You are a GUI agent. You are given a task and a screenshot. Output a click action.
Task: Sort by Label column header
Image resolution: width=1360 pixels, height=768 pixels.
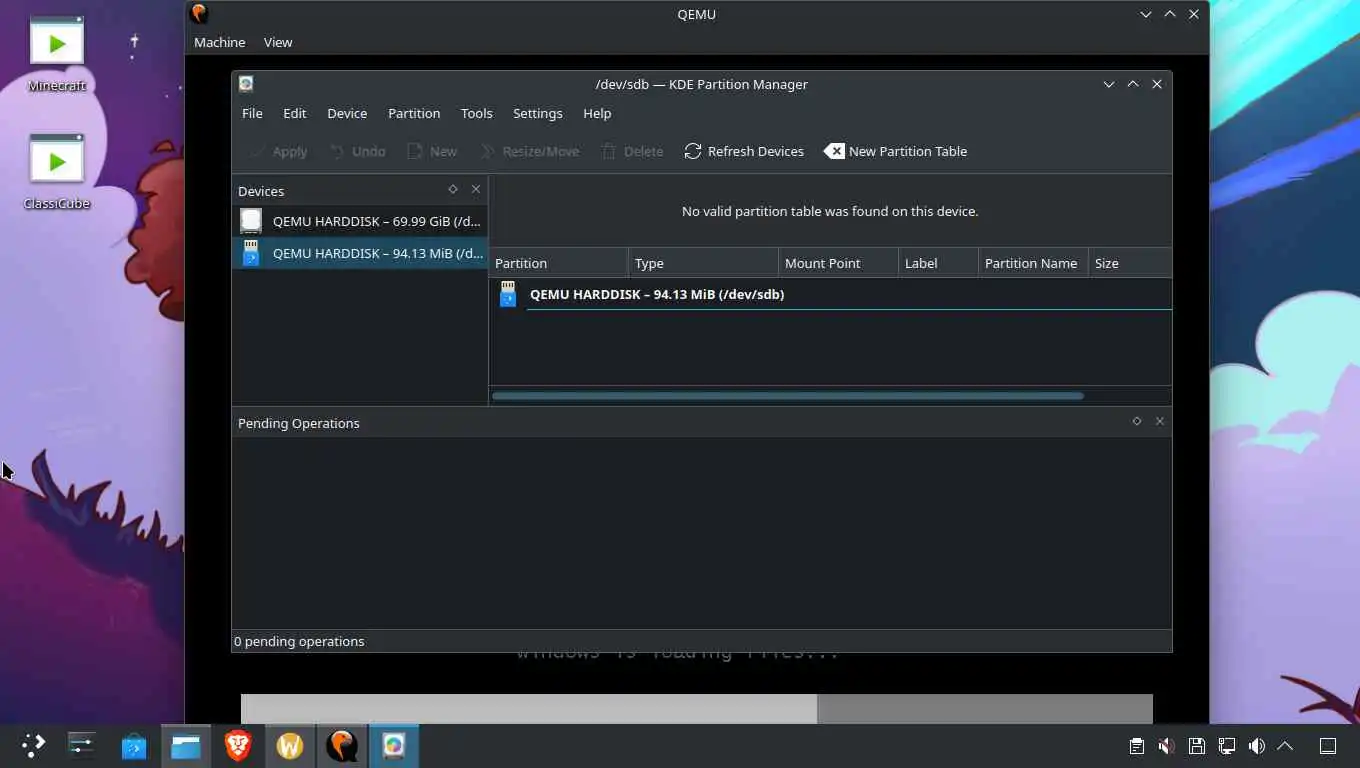[x=938, y=263]
